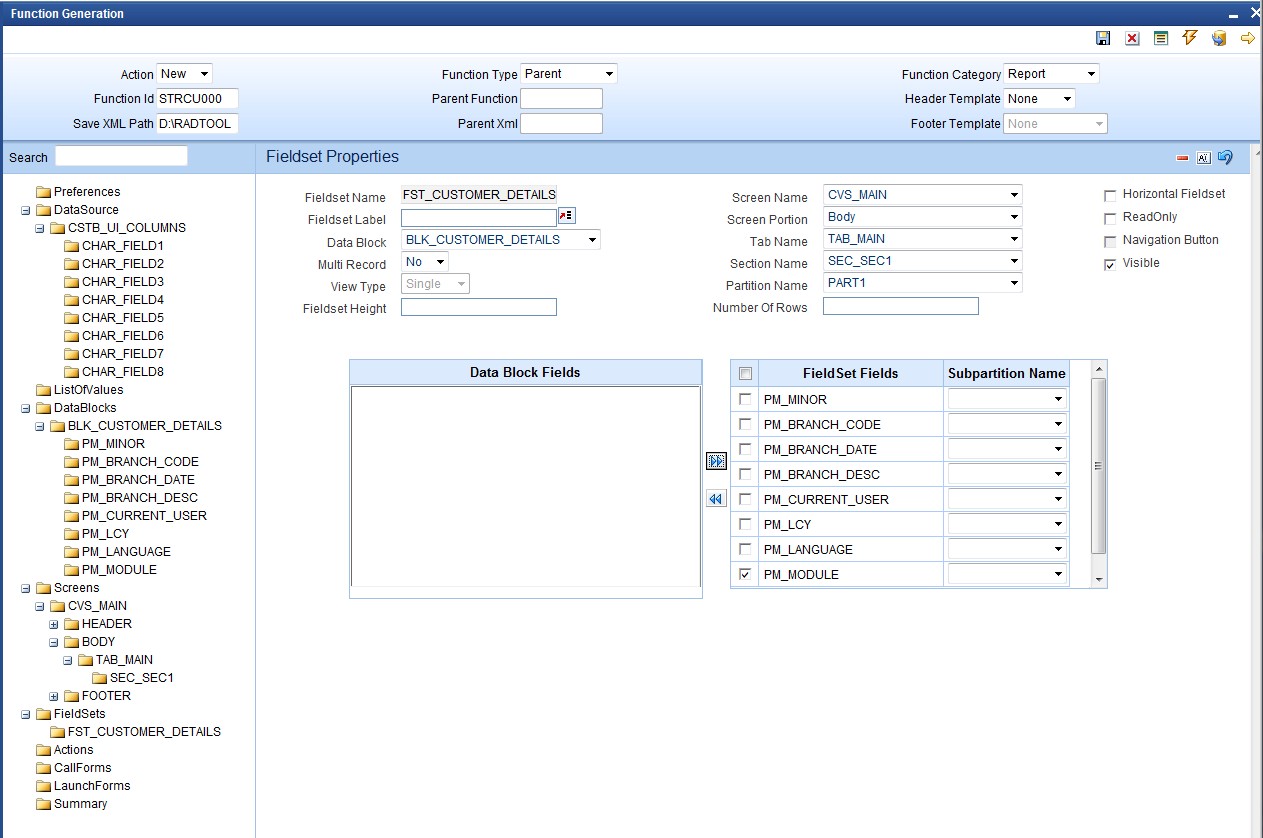Click the lightning bolt icon
1263x838 pixels.
pos(1189,38)
